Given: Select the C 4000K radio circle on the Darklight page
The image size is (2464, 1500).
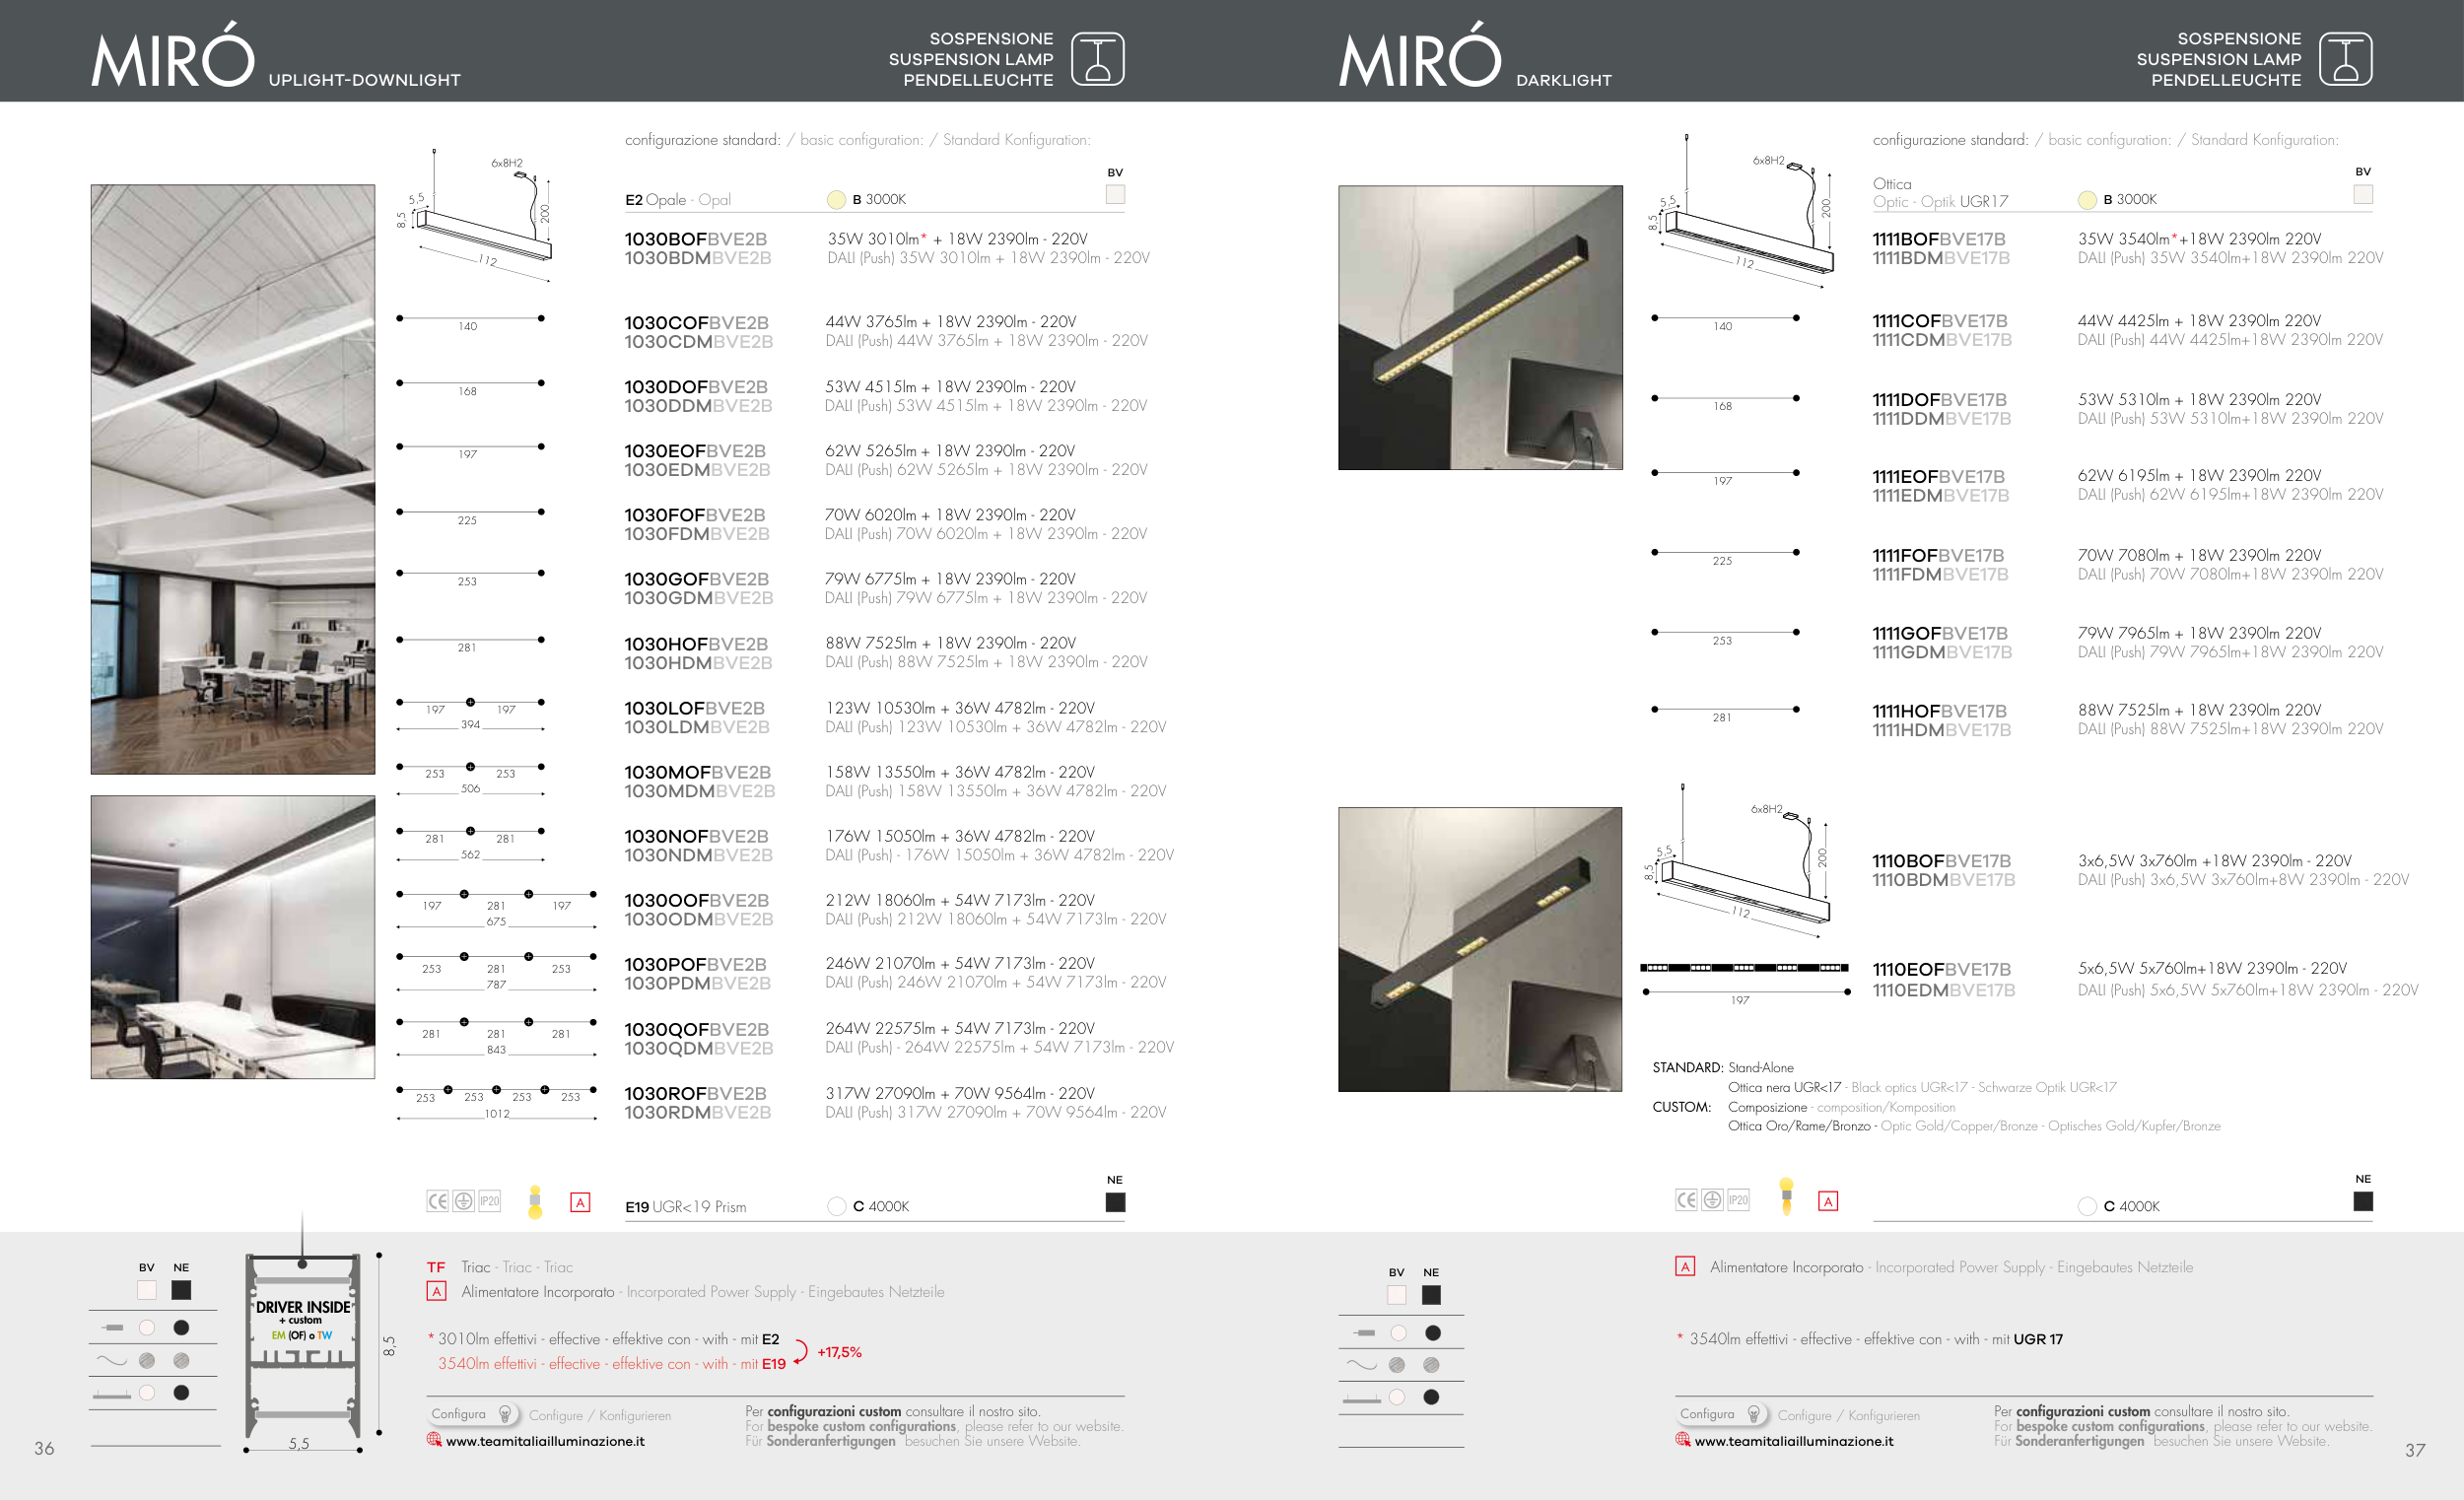Looking at the screenshot, I should click(x=2087, y=1207).
